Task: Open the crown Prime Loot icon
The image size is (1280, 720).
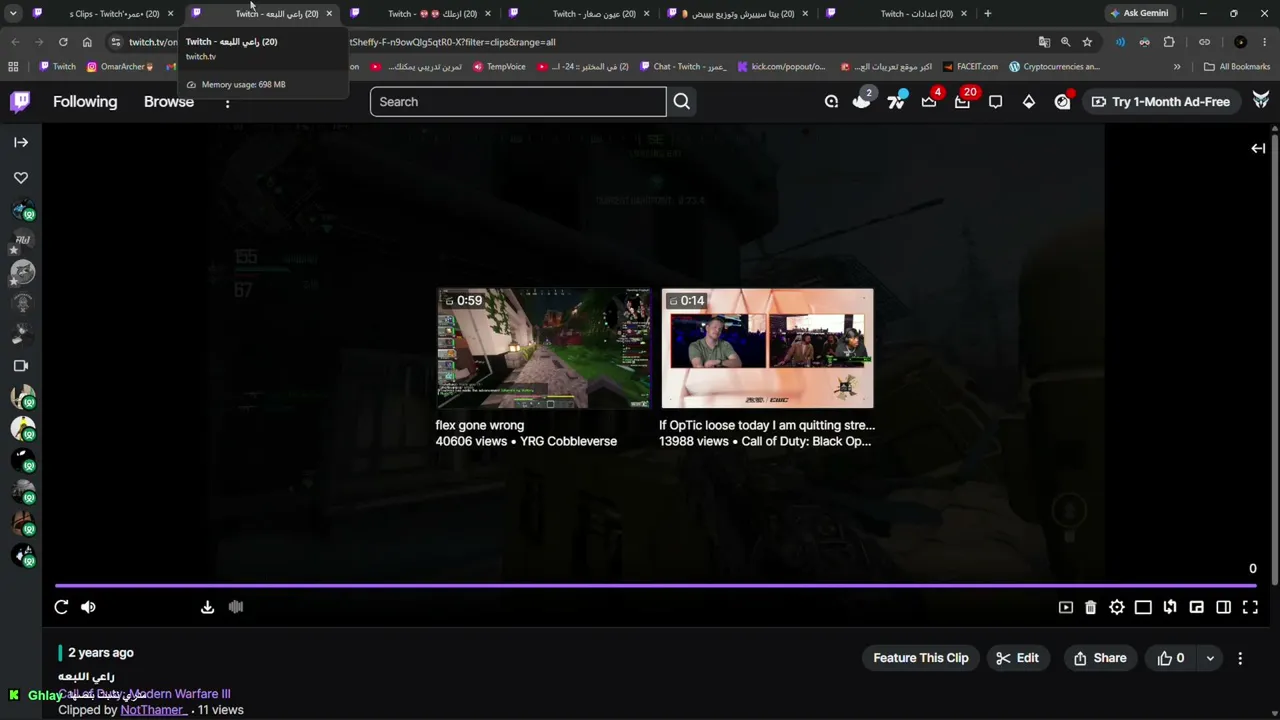Action: click(x=929, y=101)
